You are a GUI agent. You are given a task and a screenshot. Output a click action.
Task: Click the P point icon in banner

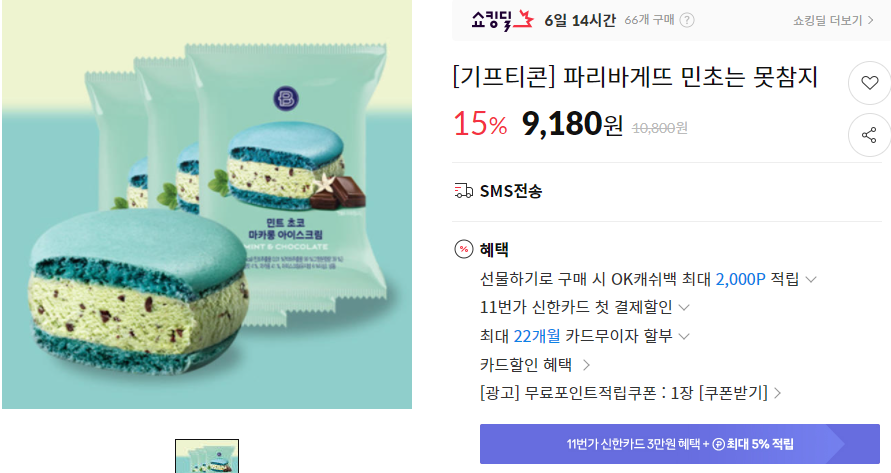coord(718,444)
